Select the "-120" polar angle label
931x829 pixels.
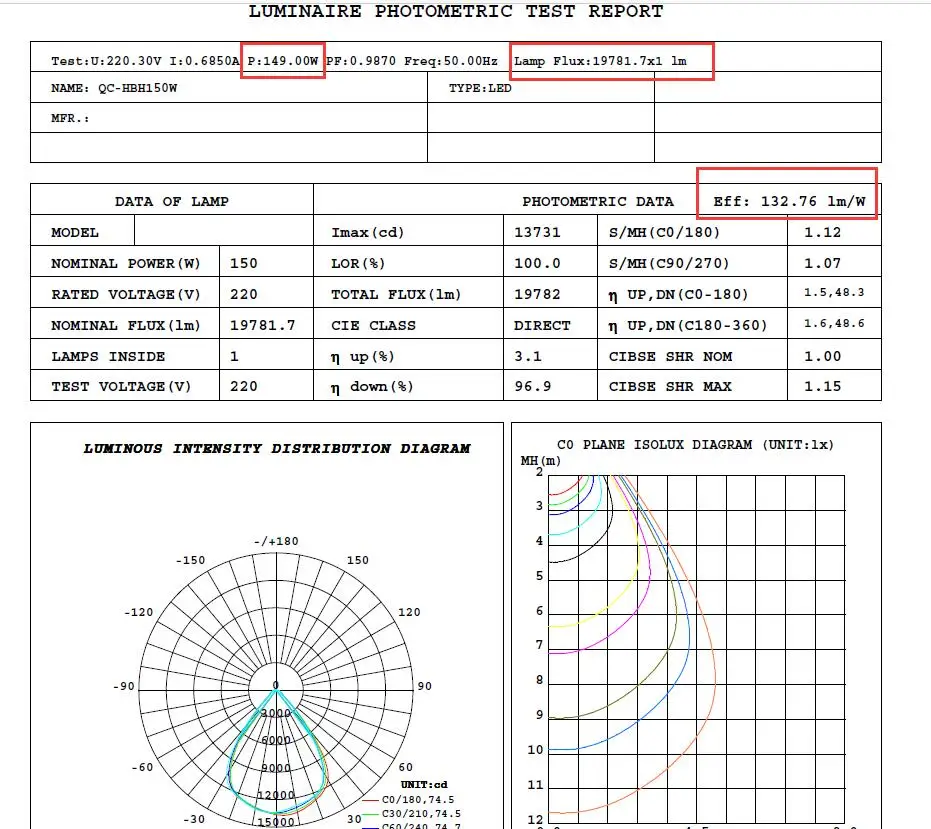point(138,612)
